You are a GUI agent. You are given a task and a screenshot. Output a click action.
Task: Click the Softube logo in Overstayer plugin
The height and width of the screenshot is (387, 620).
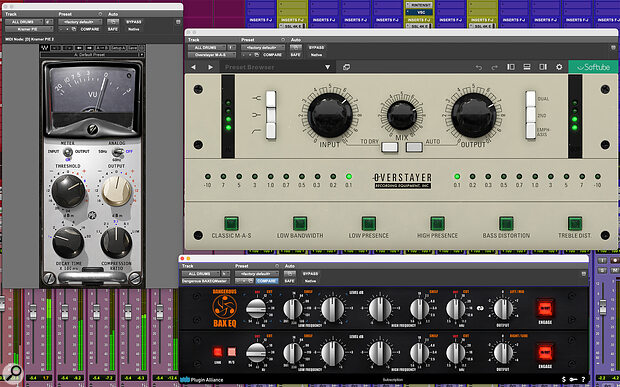pos(592,67)
